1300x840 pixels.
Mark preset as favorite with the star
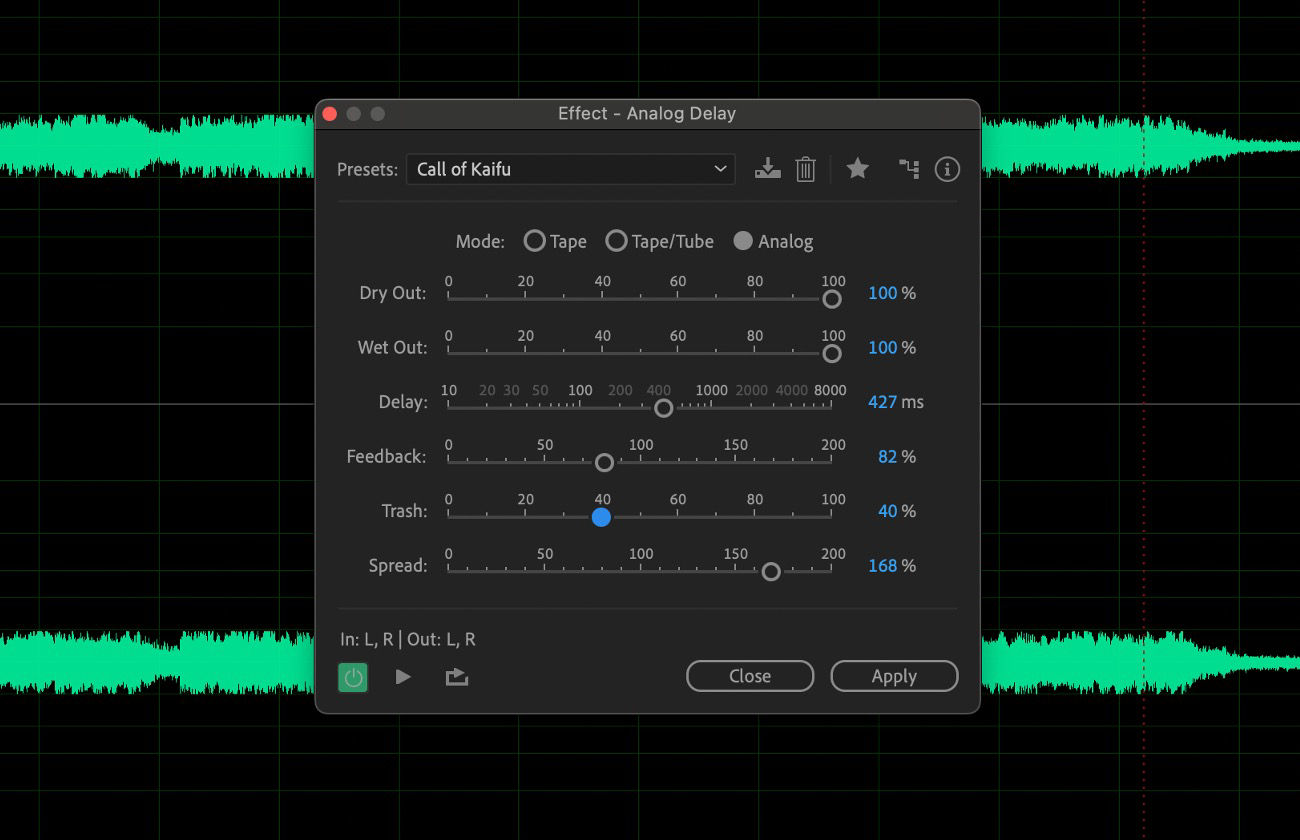click(x=857, y=169)
